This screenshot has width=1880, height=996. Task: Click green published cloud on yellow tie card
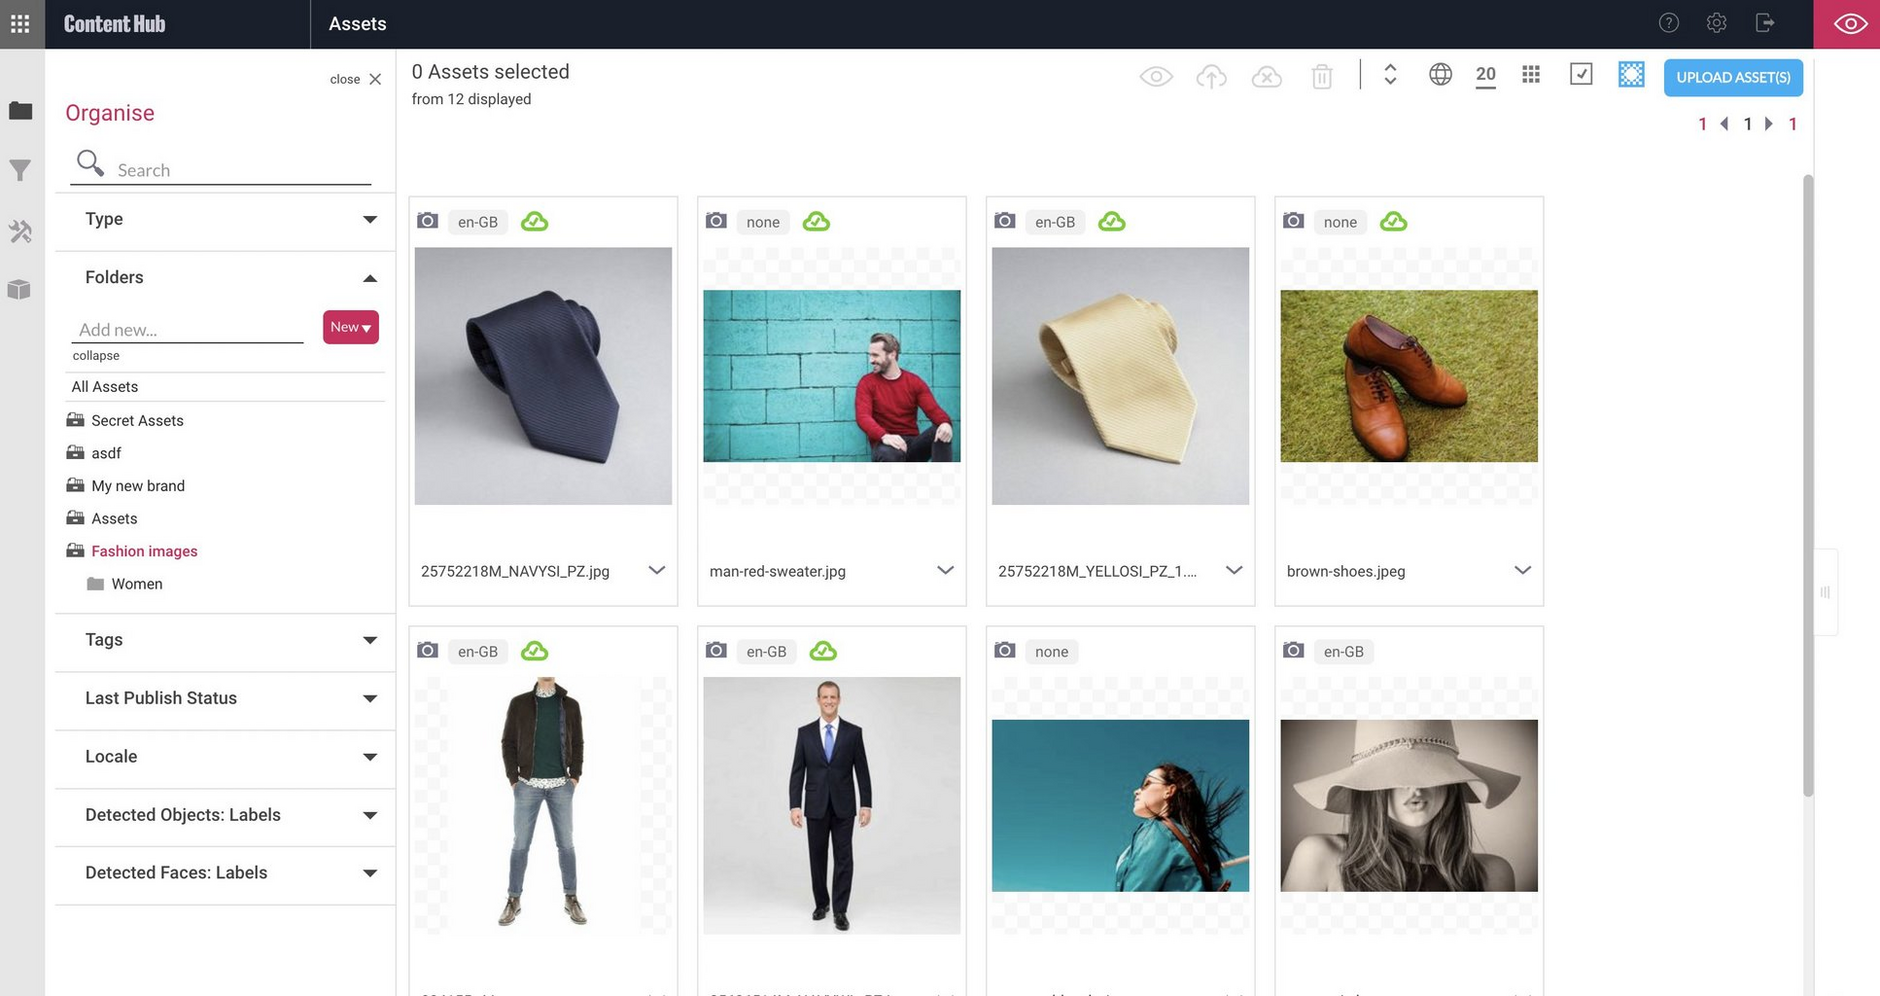click(1112, 221)
